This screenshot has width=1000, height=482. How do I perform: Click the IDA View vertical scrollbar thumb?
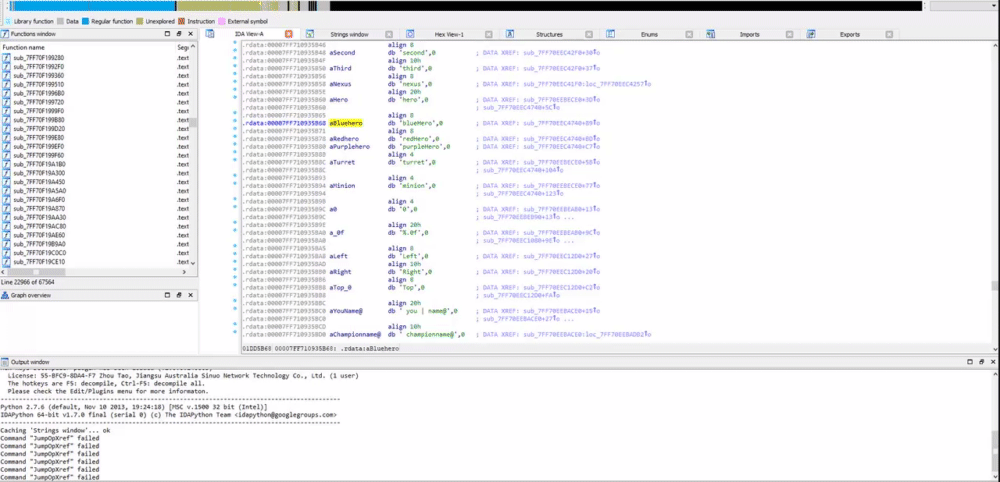point(994,285)
